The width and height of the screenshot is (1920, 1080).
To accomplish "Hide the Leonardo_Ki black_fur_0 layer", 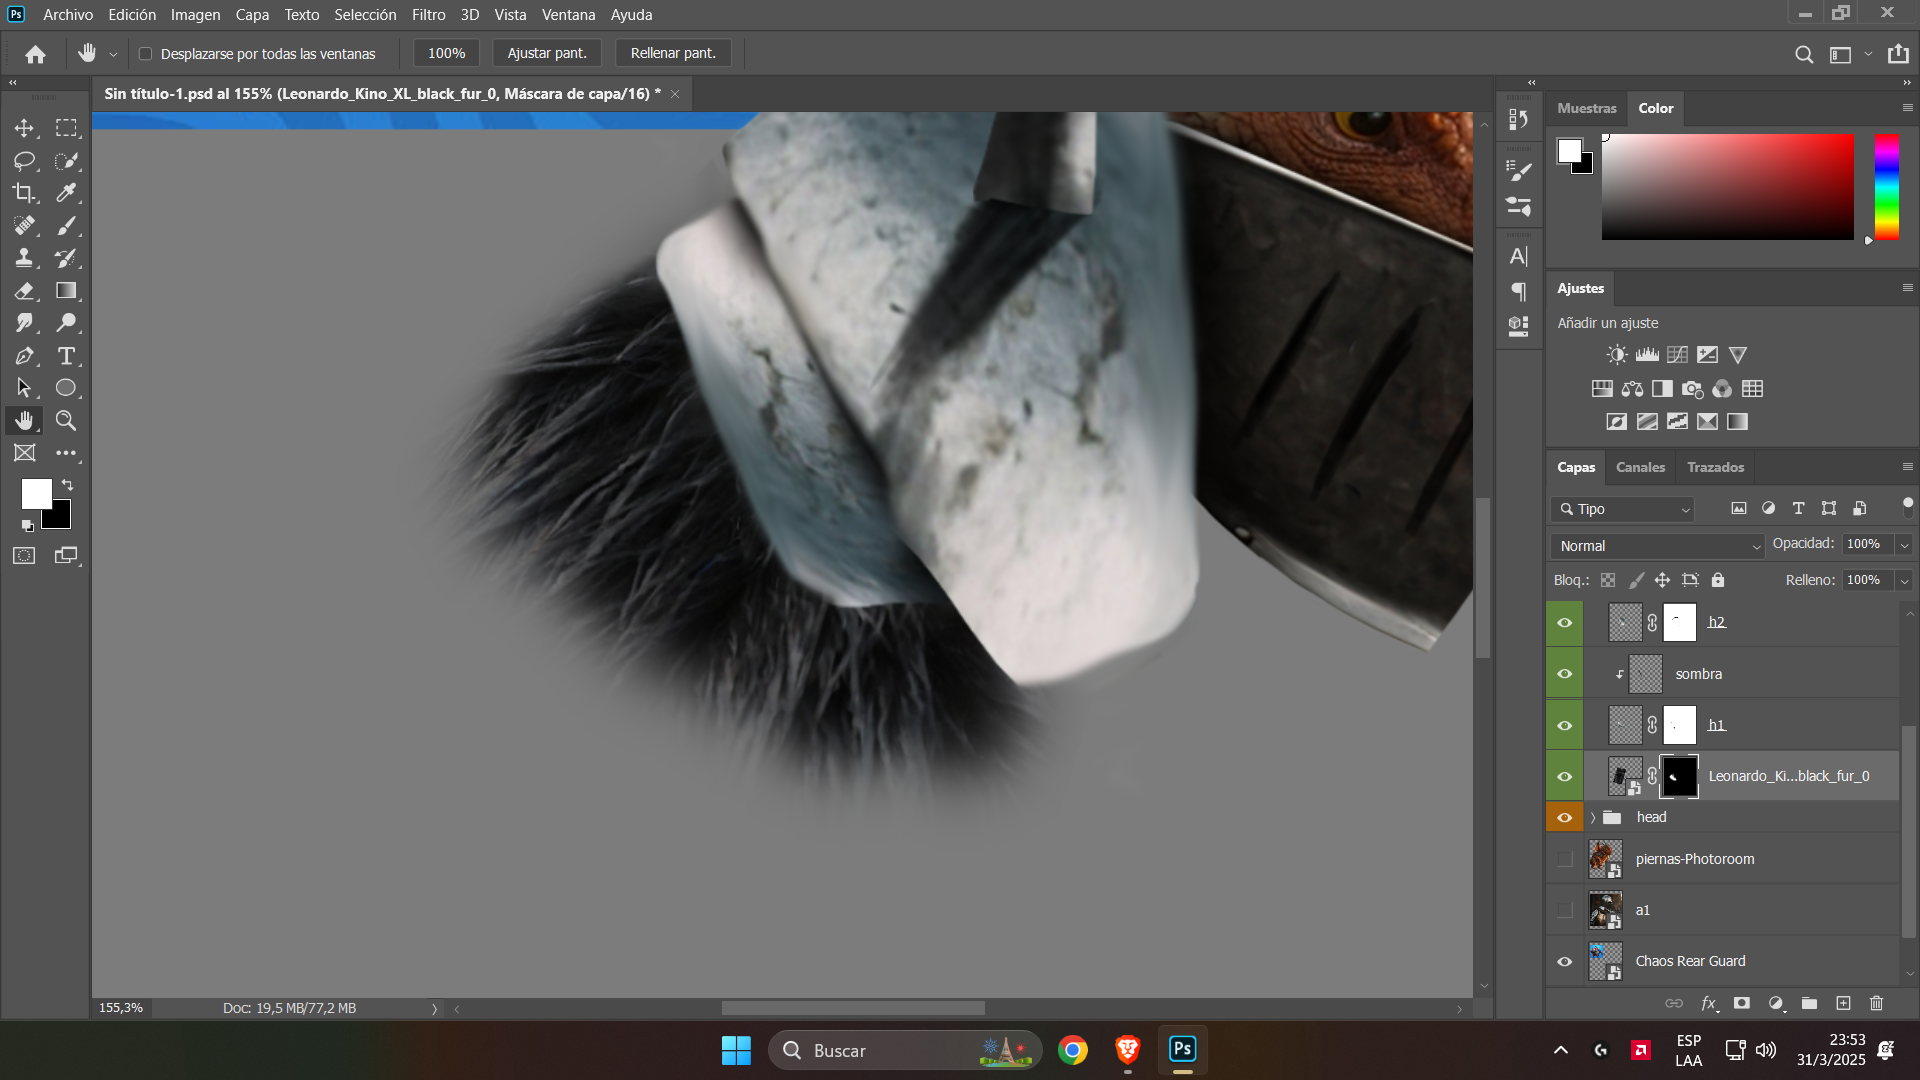I will pos(1565,777).
